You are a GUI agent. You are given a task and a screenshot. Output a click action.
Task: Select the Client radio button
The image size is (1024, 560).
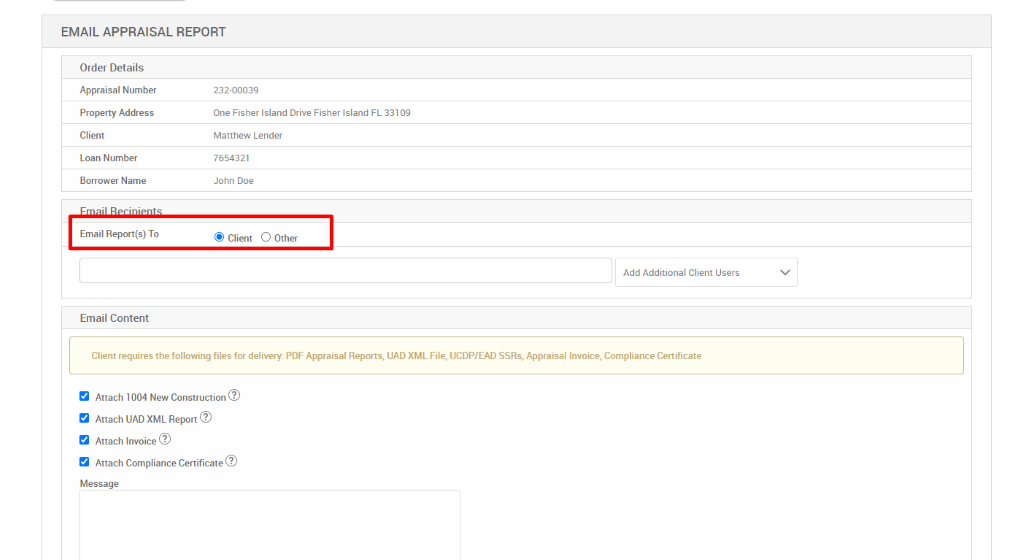219,237
